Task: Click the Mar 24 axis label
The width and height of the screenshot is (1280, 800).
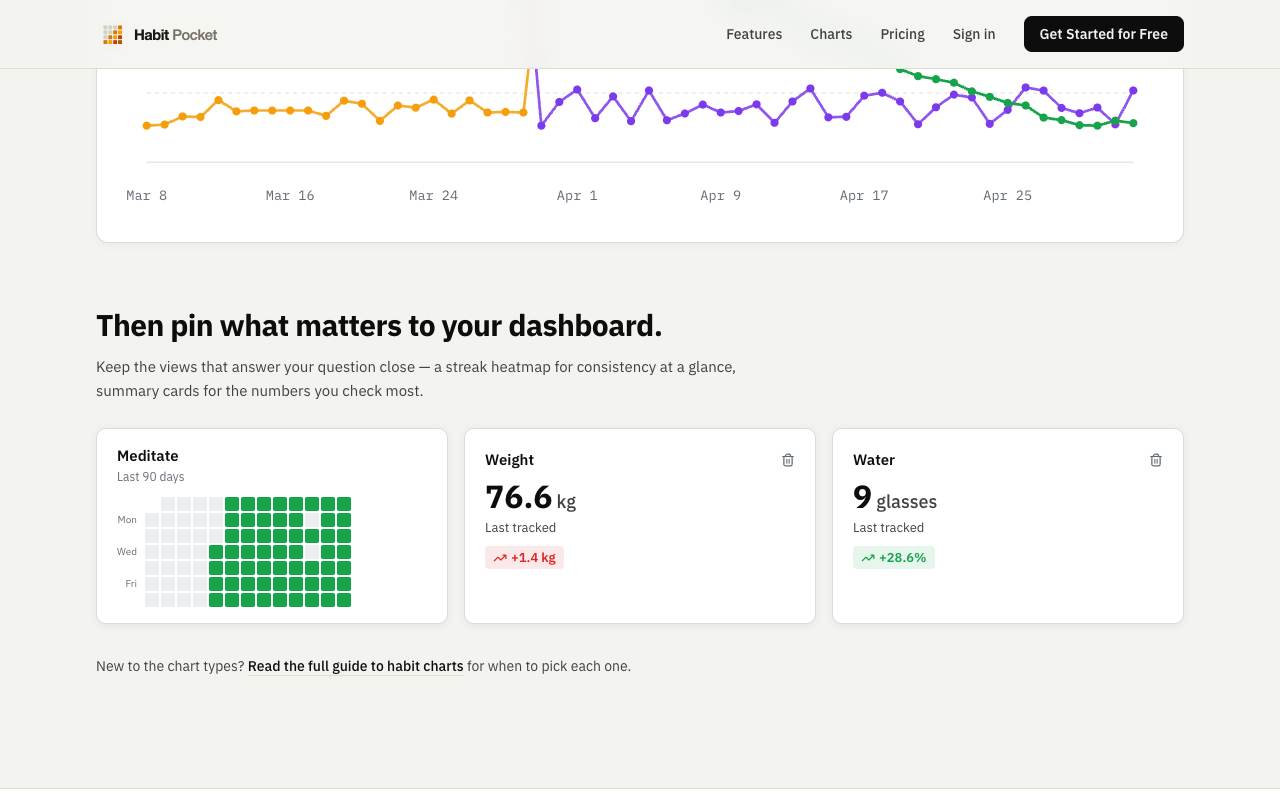Action: (x=434, y=196)
